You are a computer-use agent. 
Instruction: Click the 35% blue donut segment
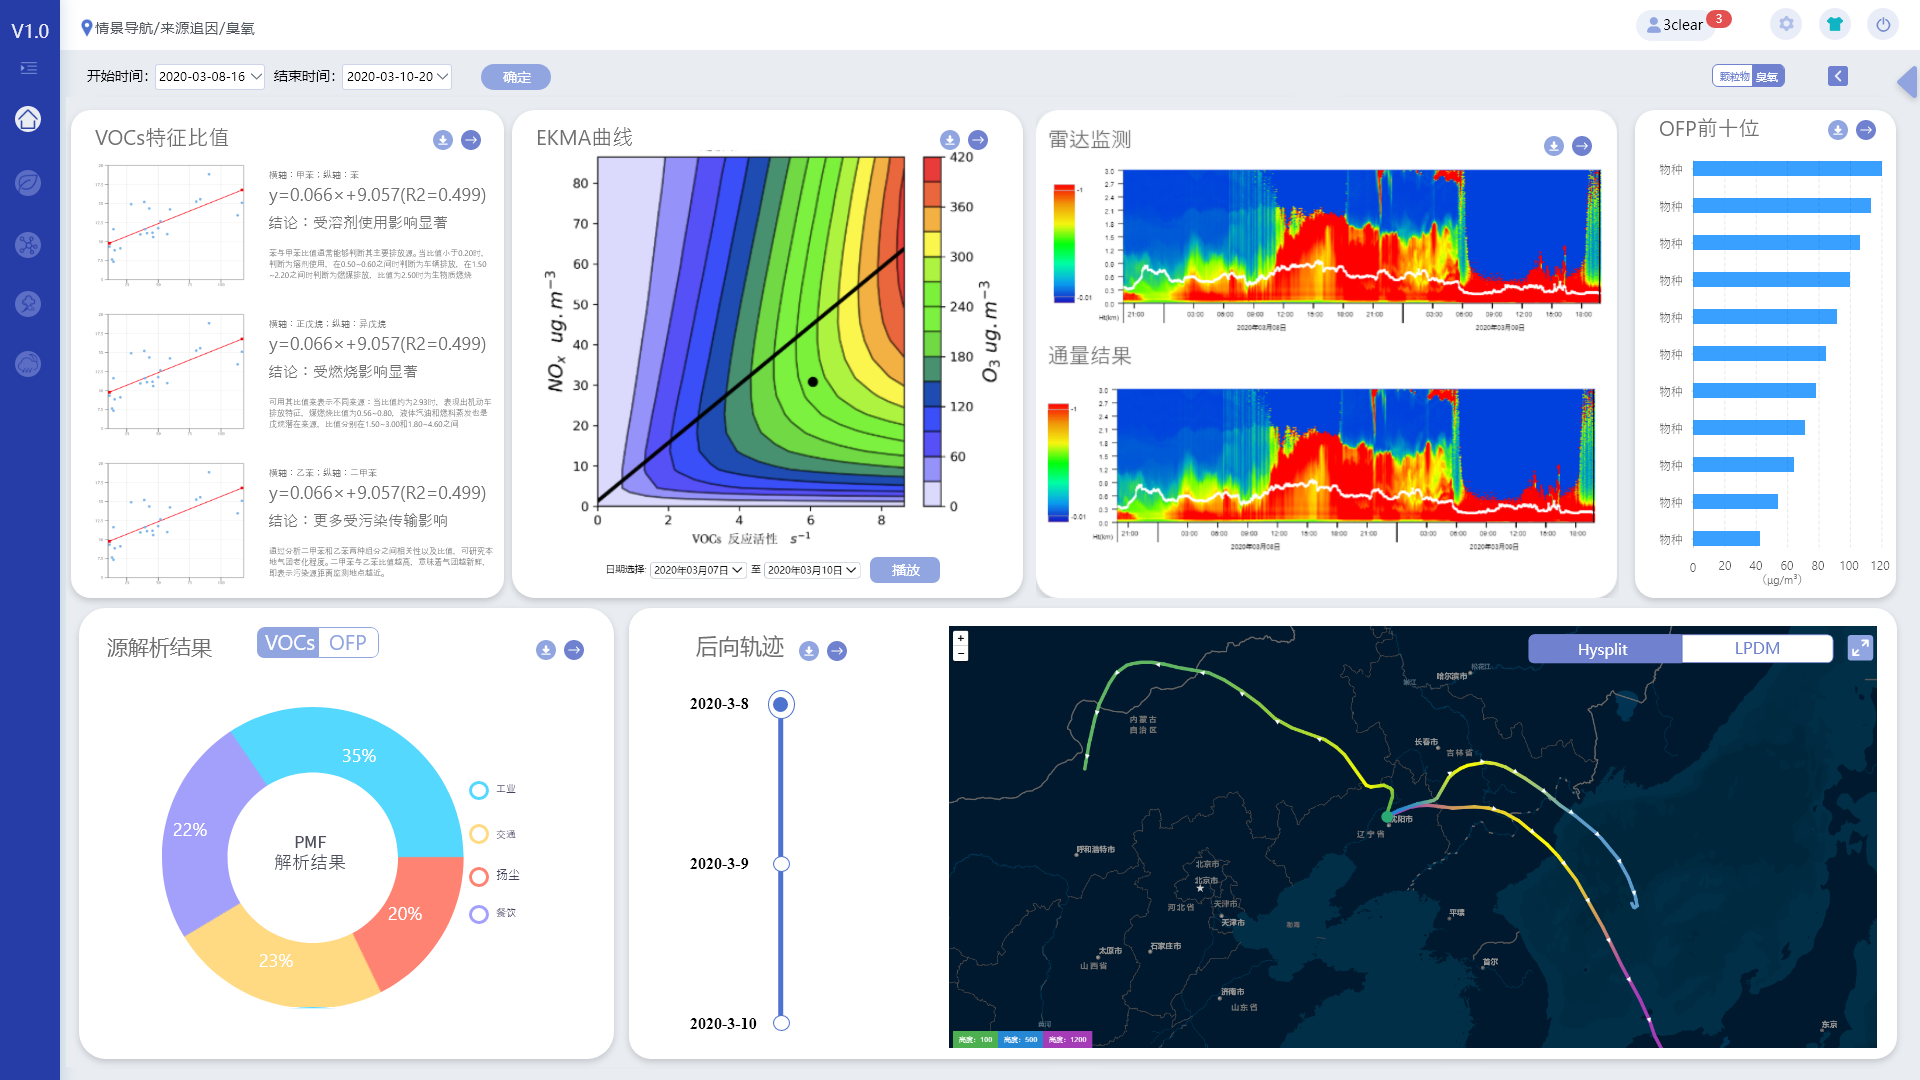click(x=360, y=756)
